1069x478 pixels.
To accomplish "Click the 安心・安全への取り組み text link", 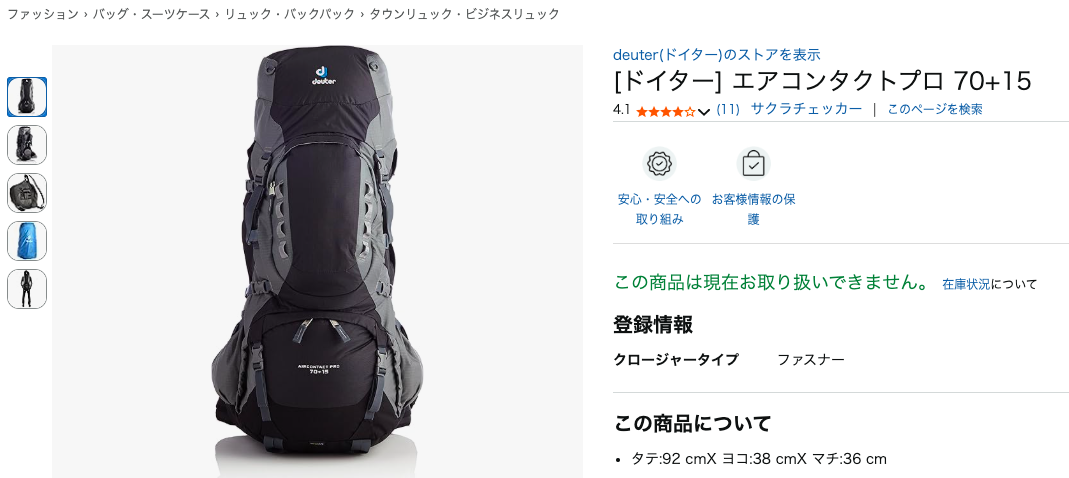I will point(659,209).
